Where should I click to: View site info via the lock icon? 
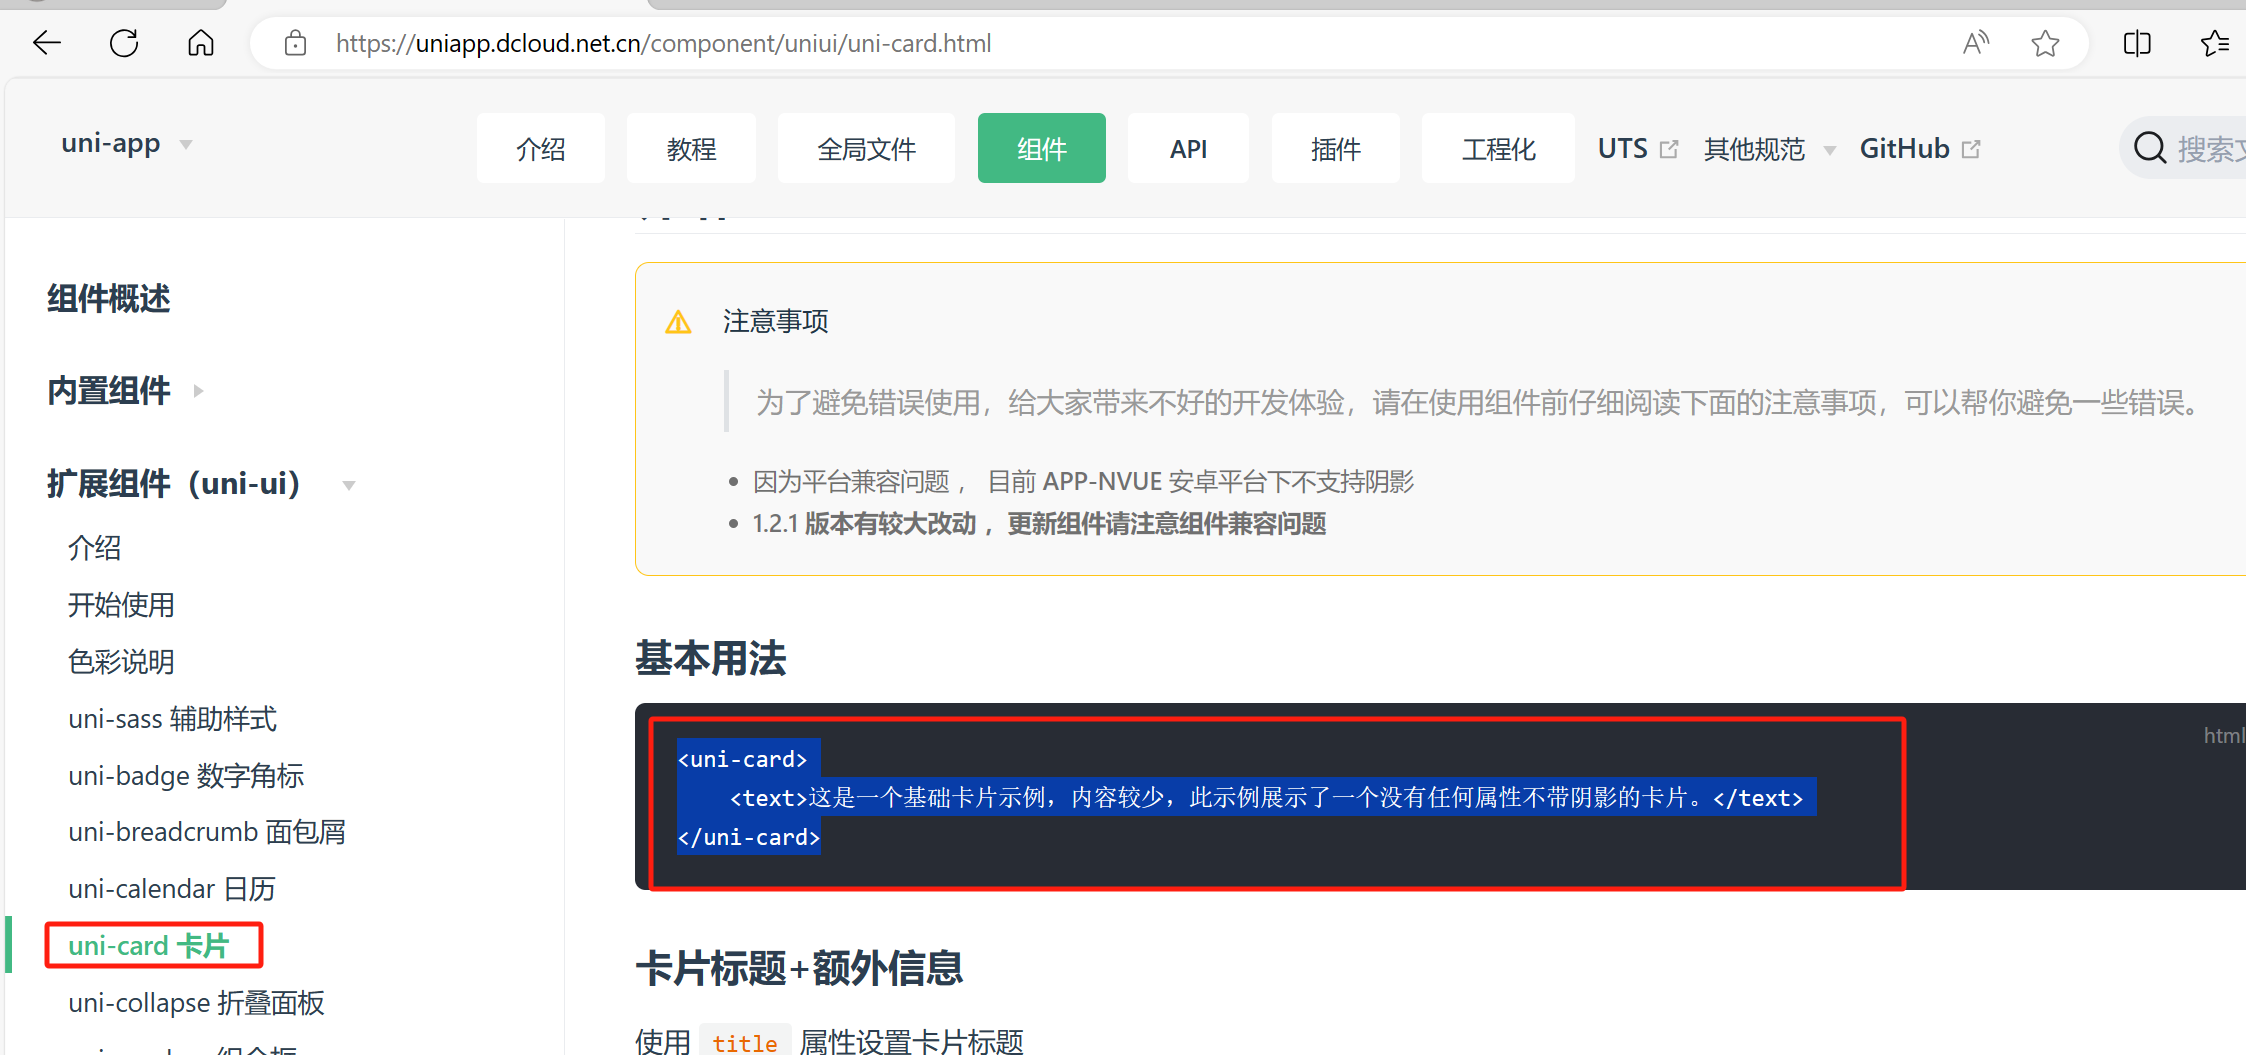[x=295, y=43]
